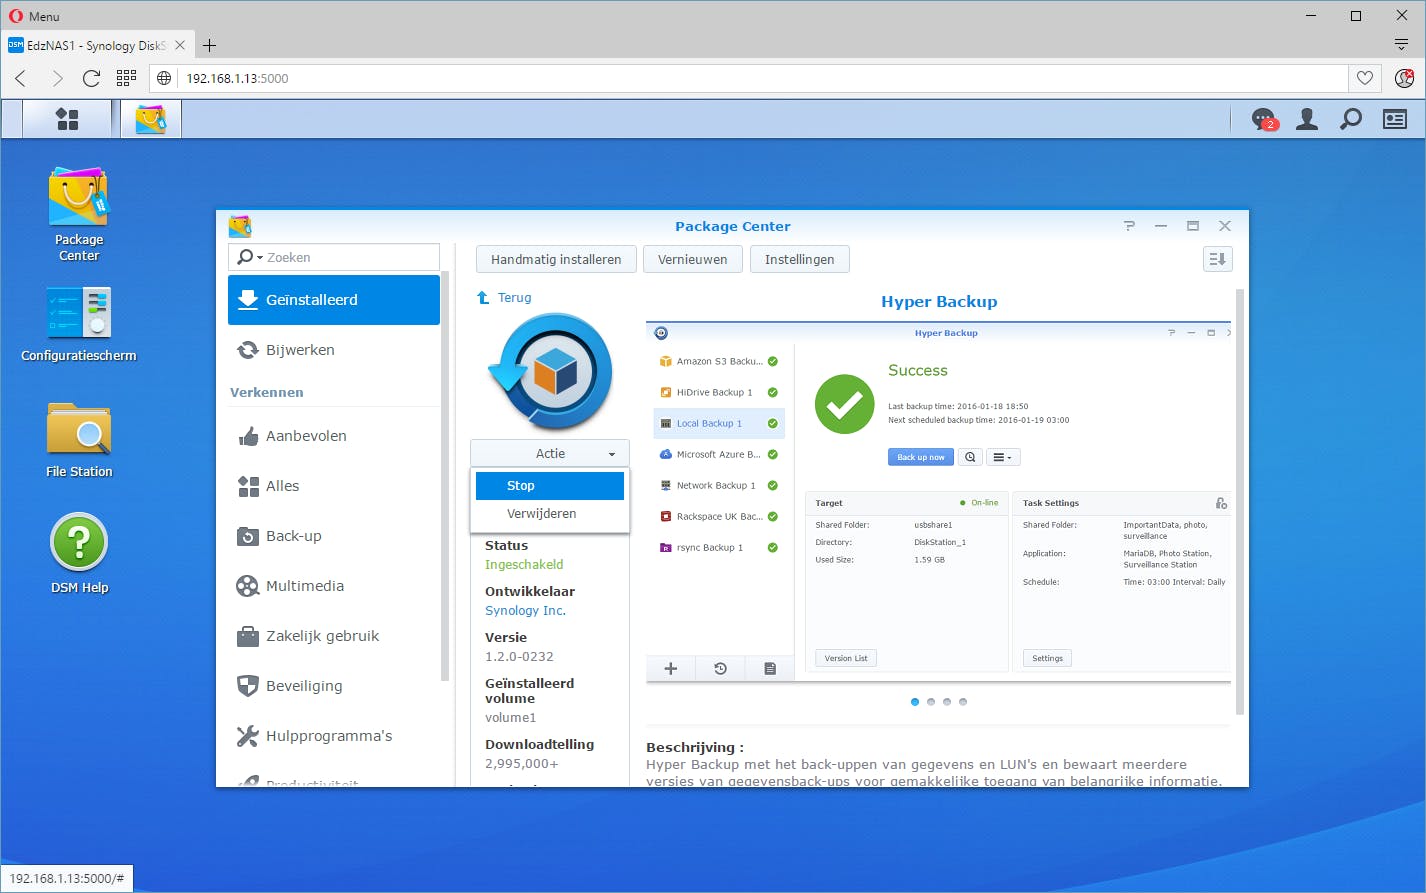Viewport: 1426px width, 893px height.
Task: Open the Synology Inc. developer link
Action: click(x=525, y=610)
